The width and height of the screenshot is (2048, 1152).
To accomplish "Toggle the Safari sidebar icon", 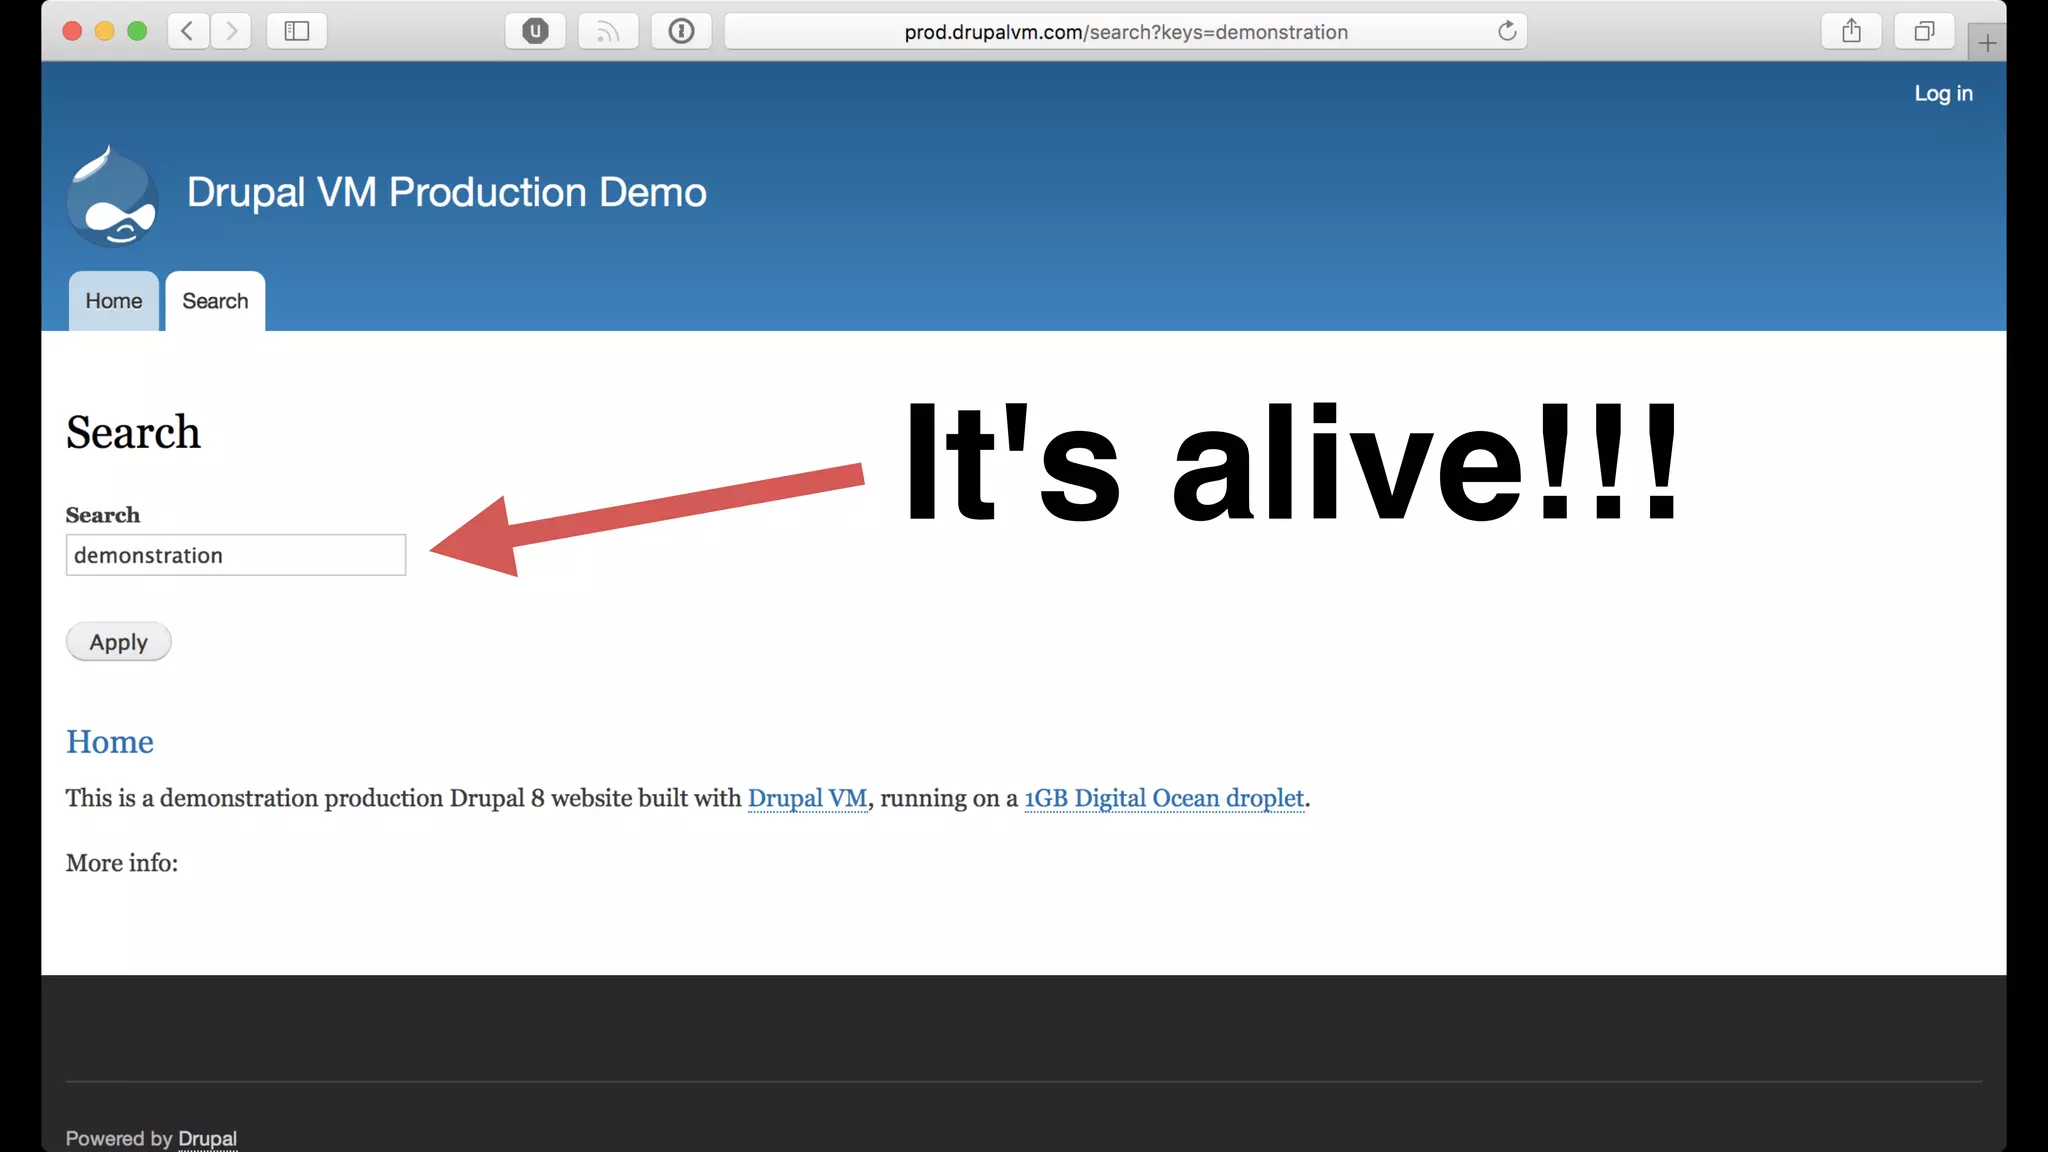I will click(x=297, y=31).
